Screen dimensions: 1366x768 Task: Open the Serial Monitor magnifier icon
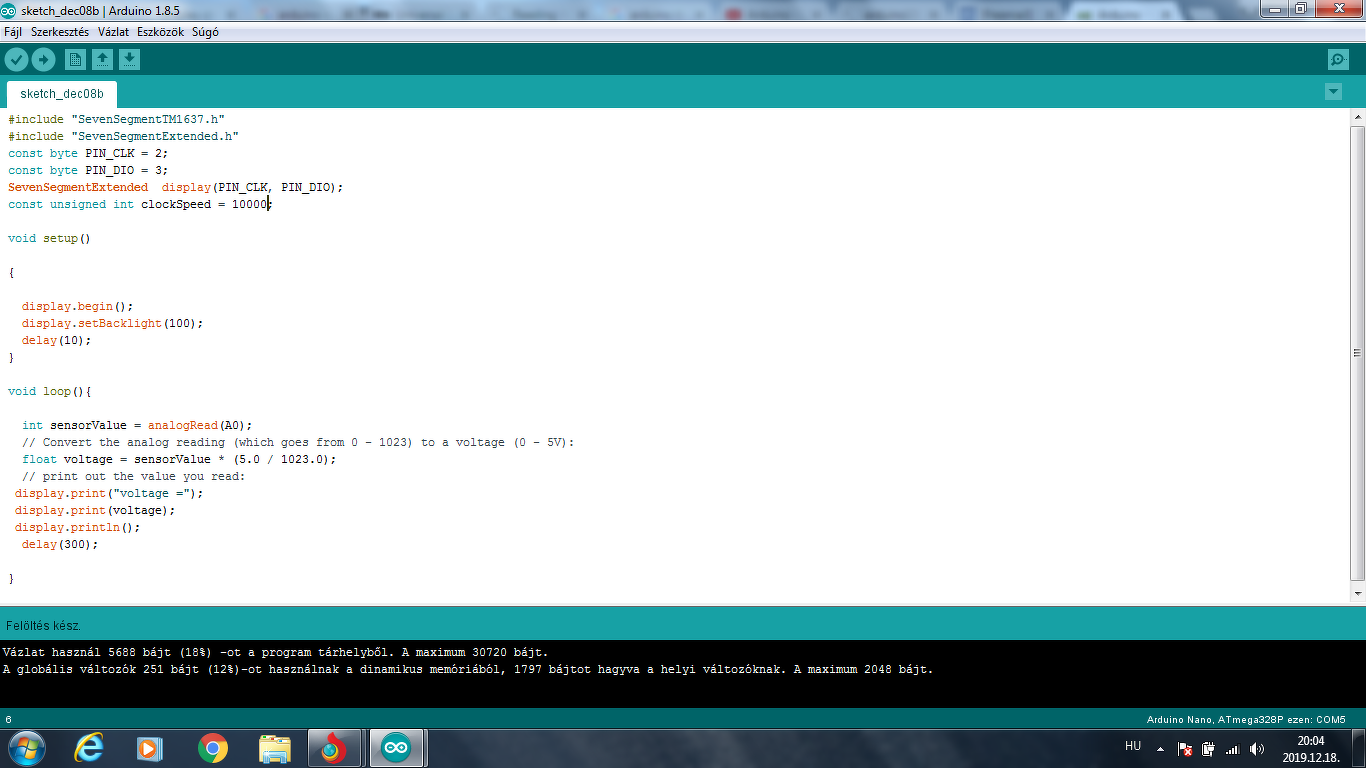1338,60
